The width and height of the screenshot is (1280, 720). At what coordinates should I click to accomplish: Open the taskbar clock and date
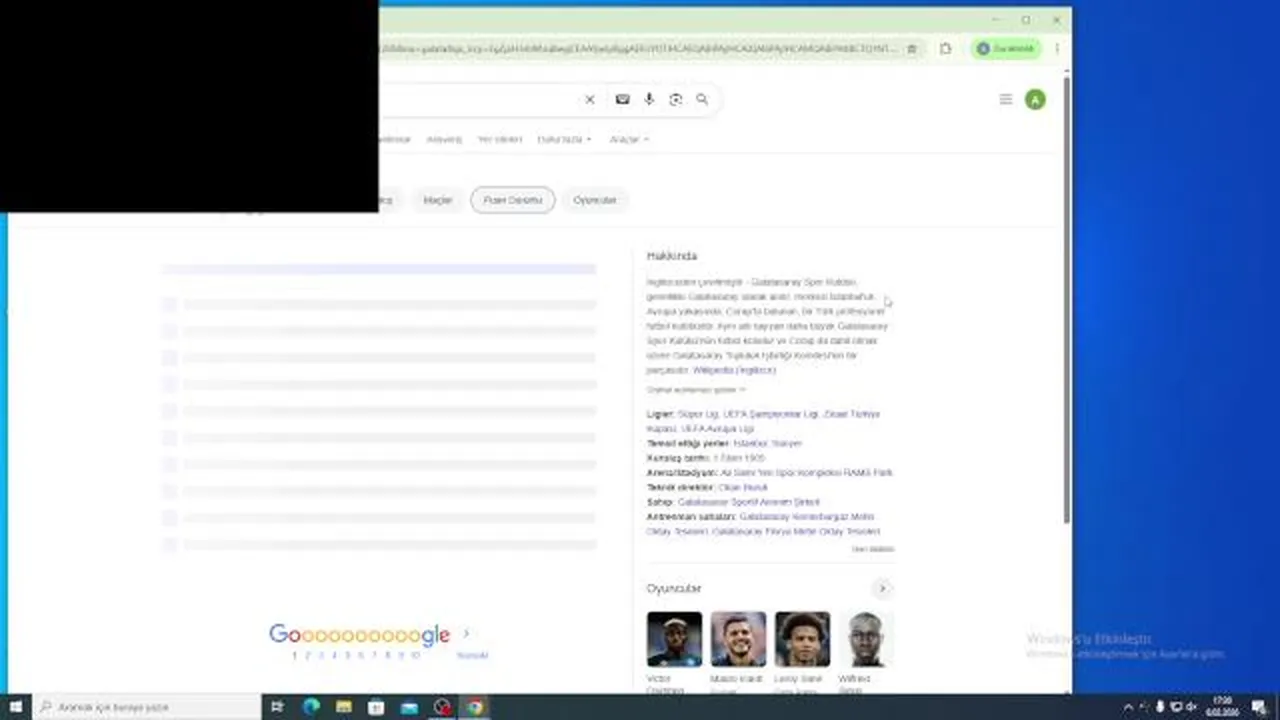click(x=1223, y=707)
